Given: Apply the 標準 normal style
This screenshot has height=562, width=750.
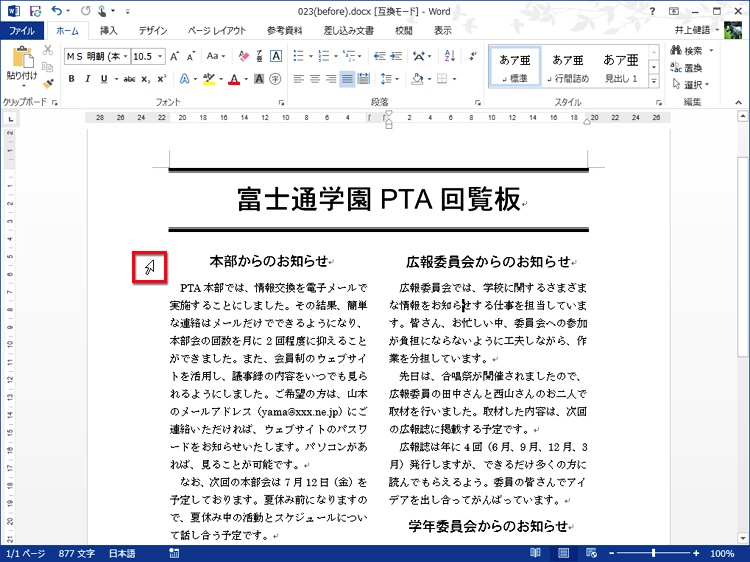Looking at the screenshot, I should [515, 67].
